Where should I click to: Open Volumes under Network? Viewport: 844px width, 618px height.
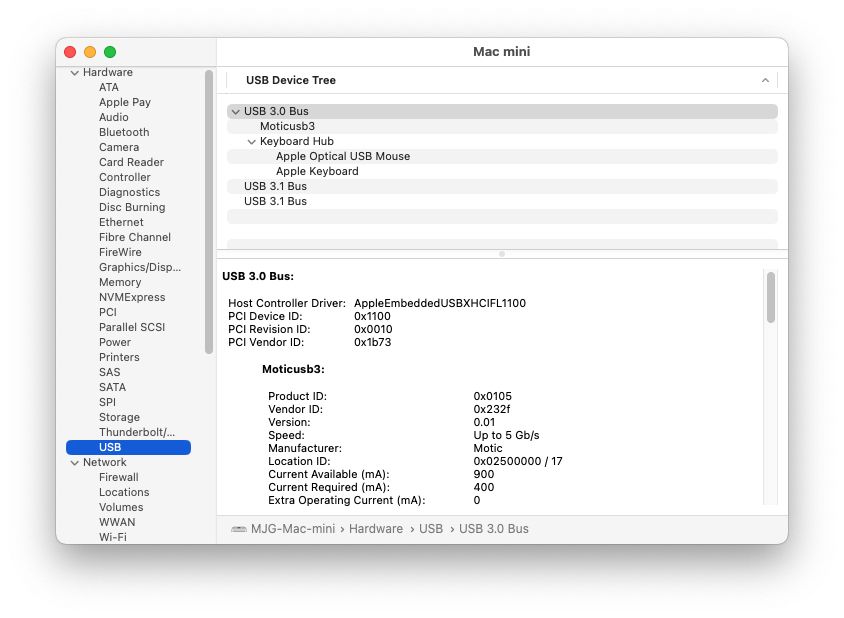tap(121, 508)
